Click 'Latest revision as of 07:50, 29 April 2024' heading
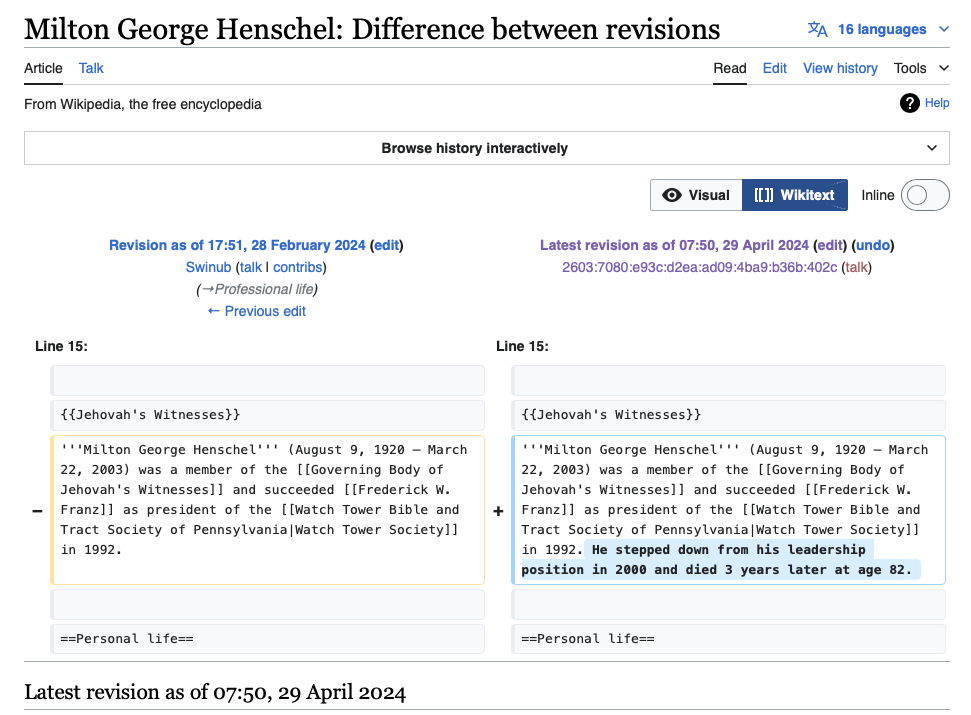971x715 pixels. coord(215,691)
